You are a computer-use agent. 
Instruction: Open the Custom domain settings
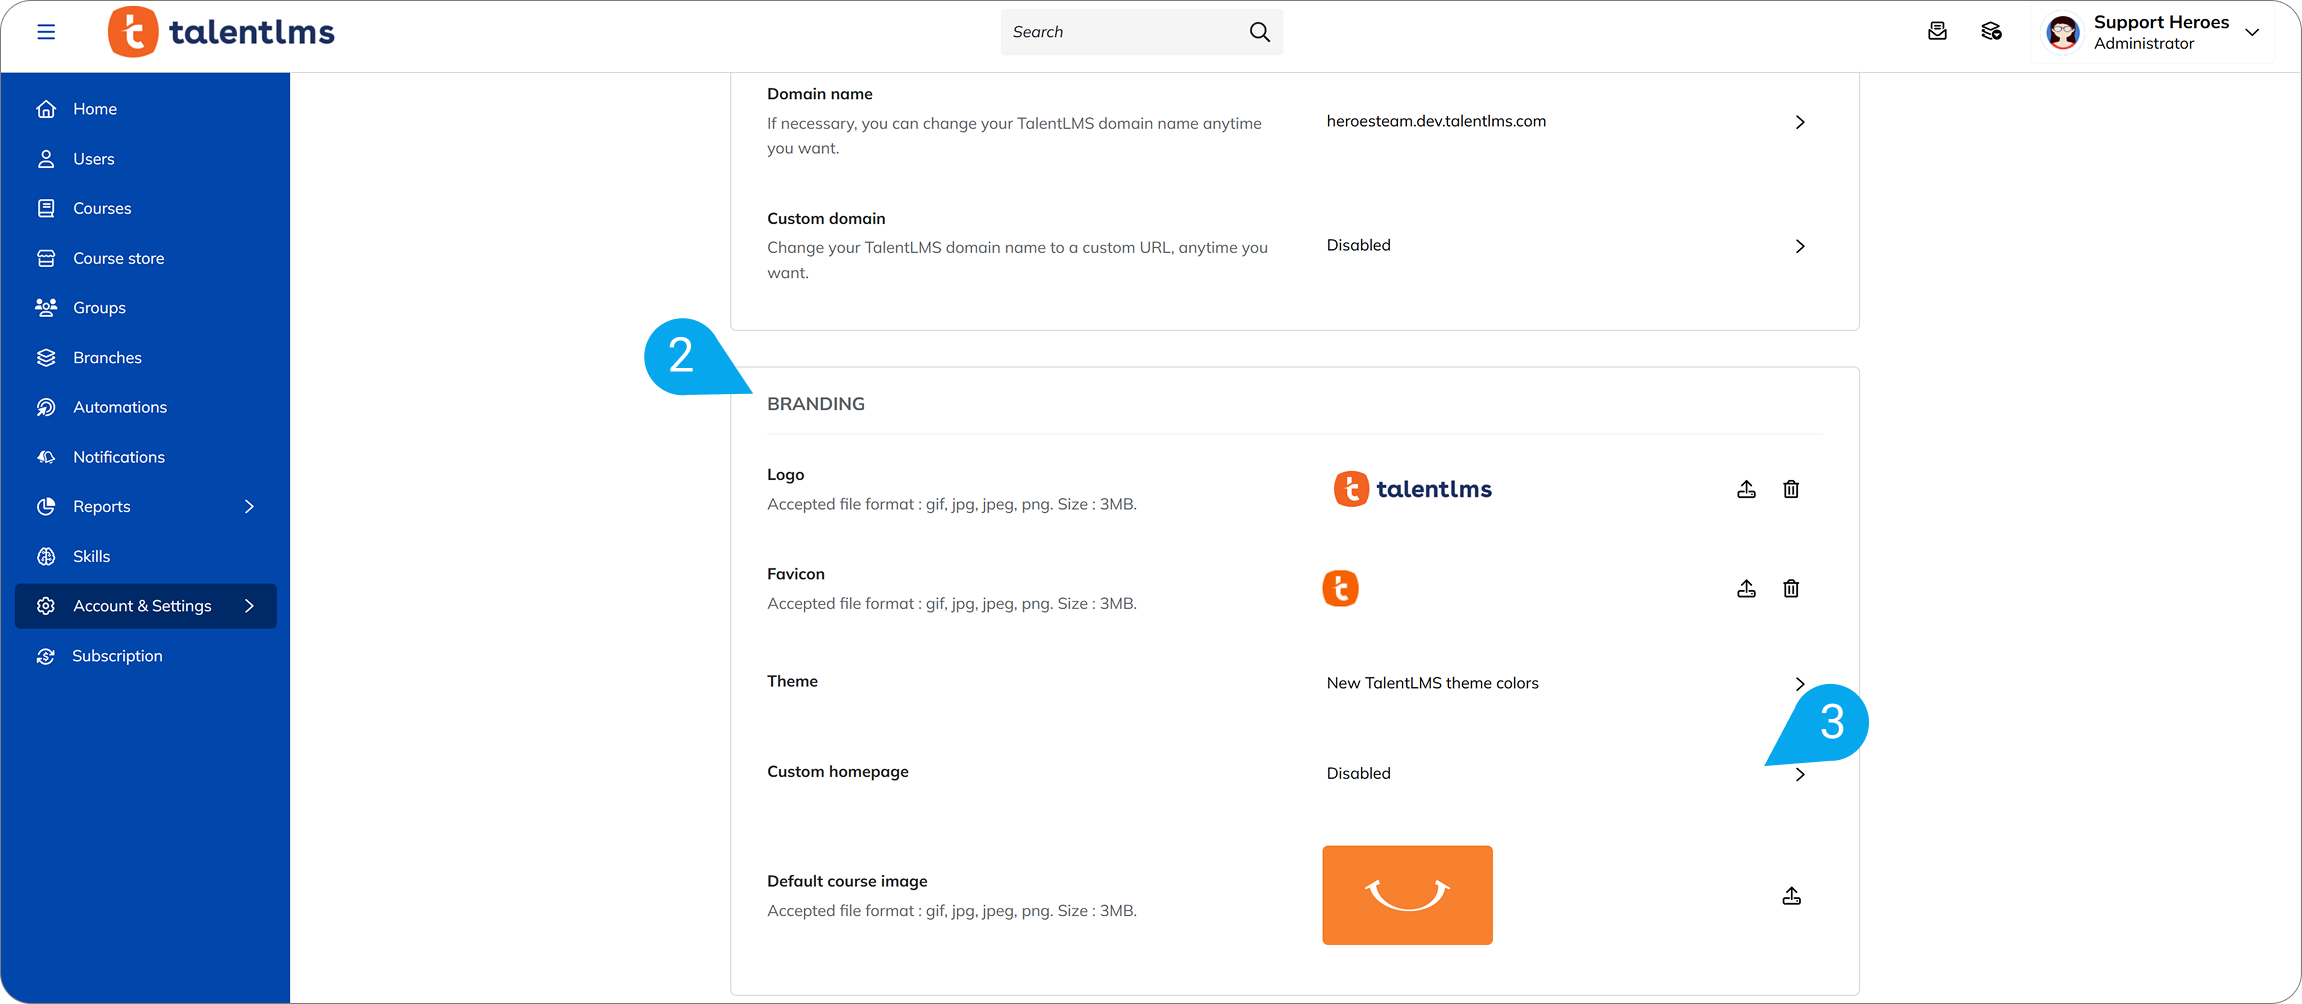[1799, 246]
